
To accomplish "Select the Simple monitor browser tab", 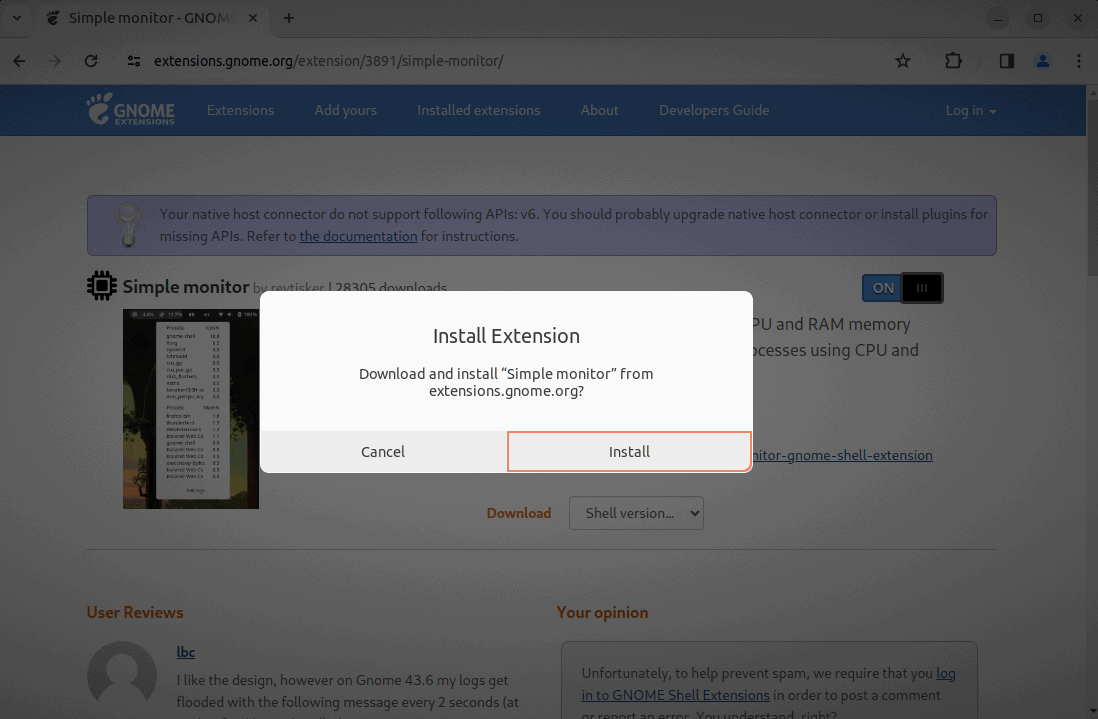I will (x=150, y=18).
